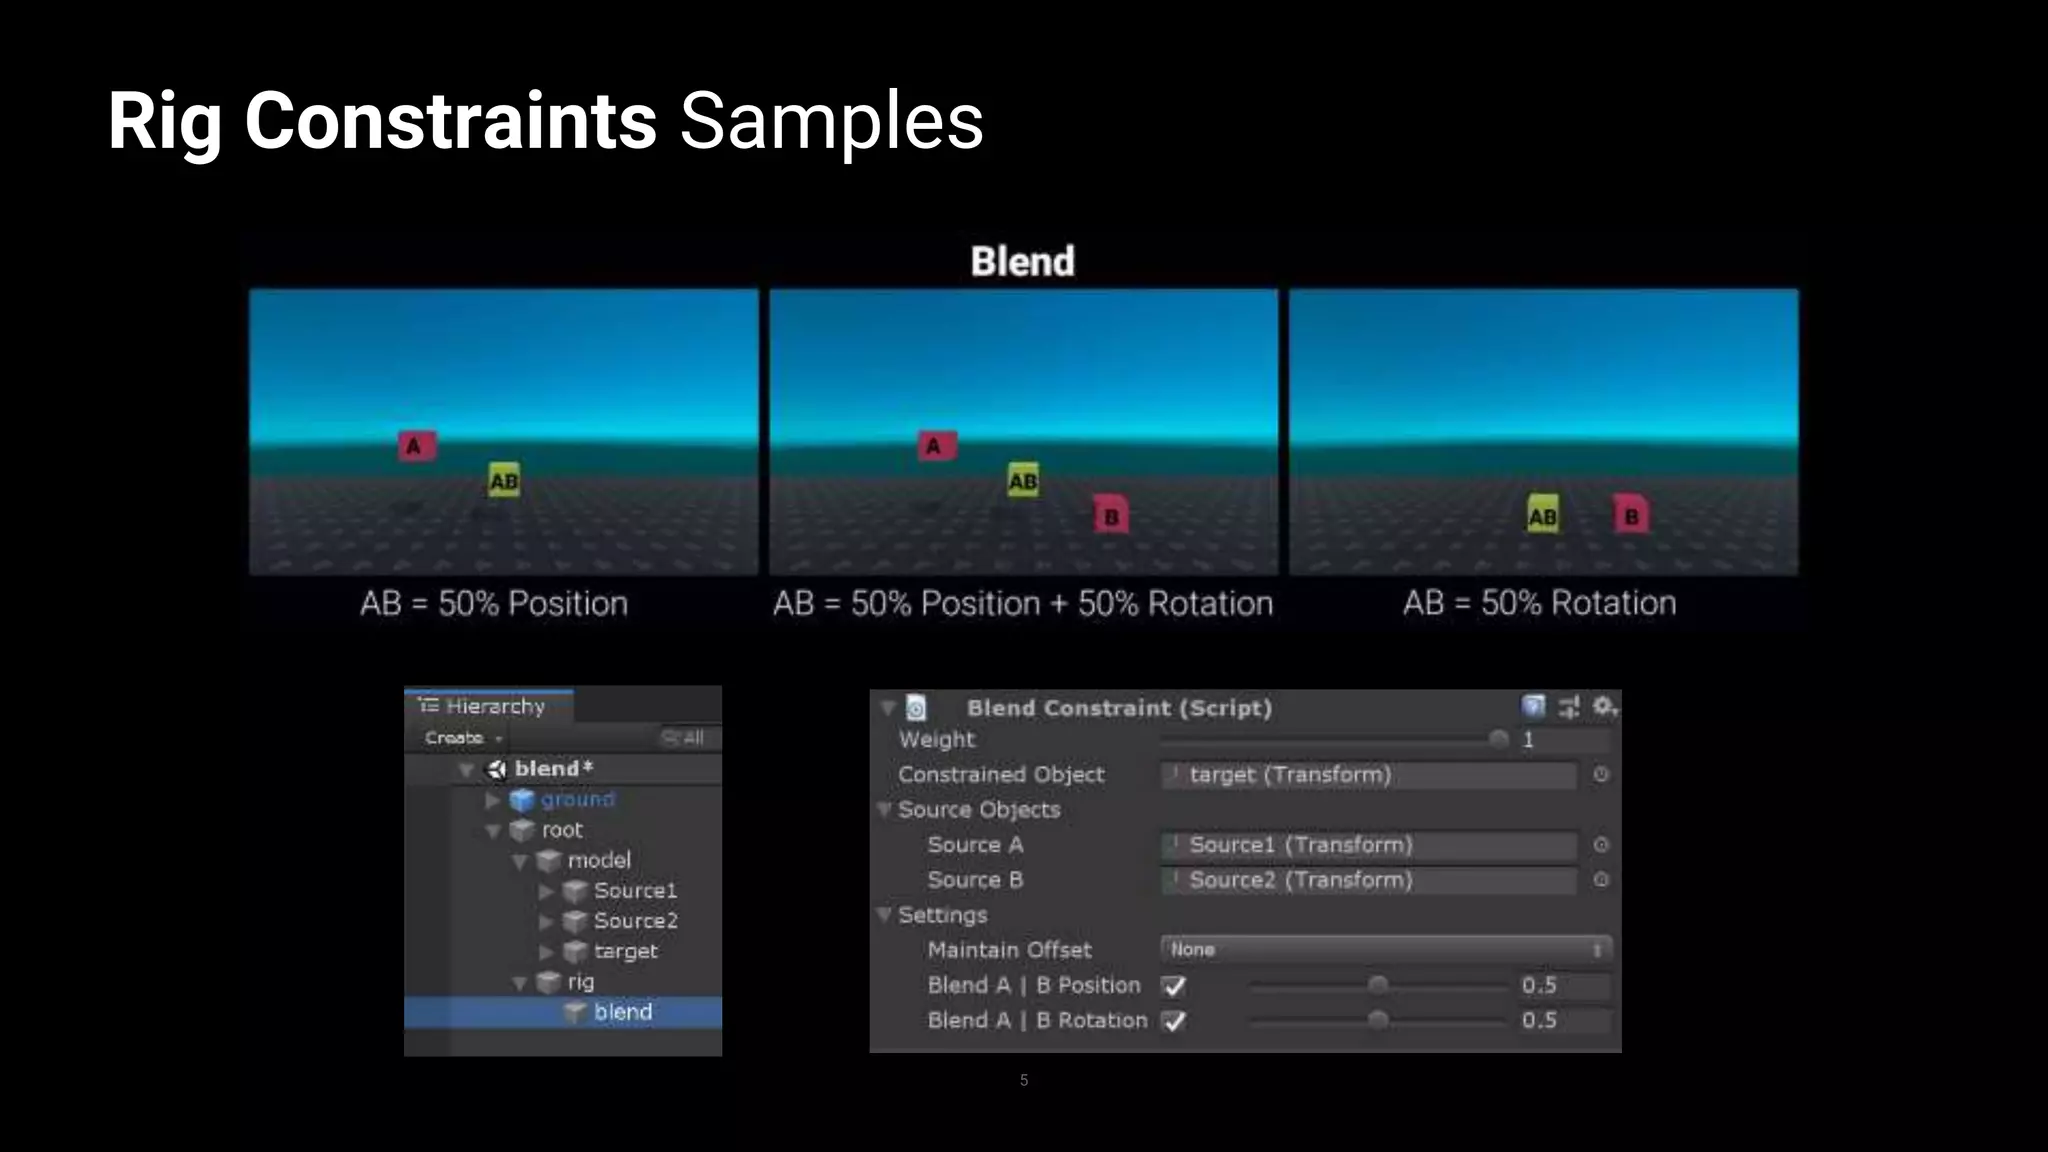Expand the target object in Hierarchy
The image size is (2048, 1152).
pos(546,952)
